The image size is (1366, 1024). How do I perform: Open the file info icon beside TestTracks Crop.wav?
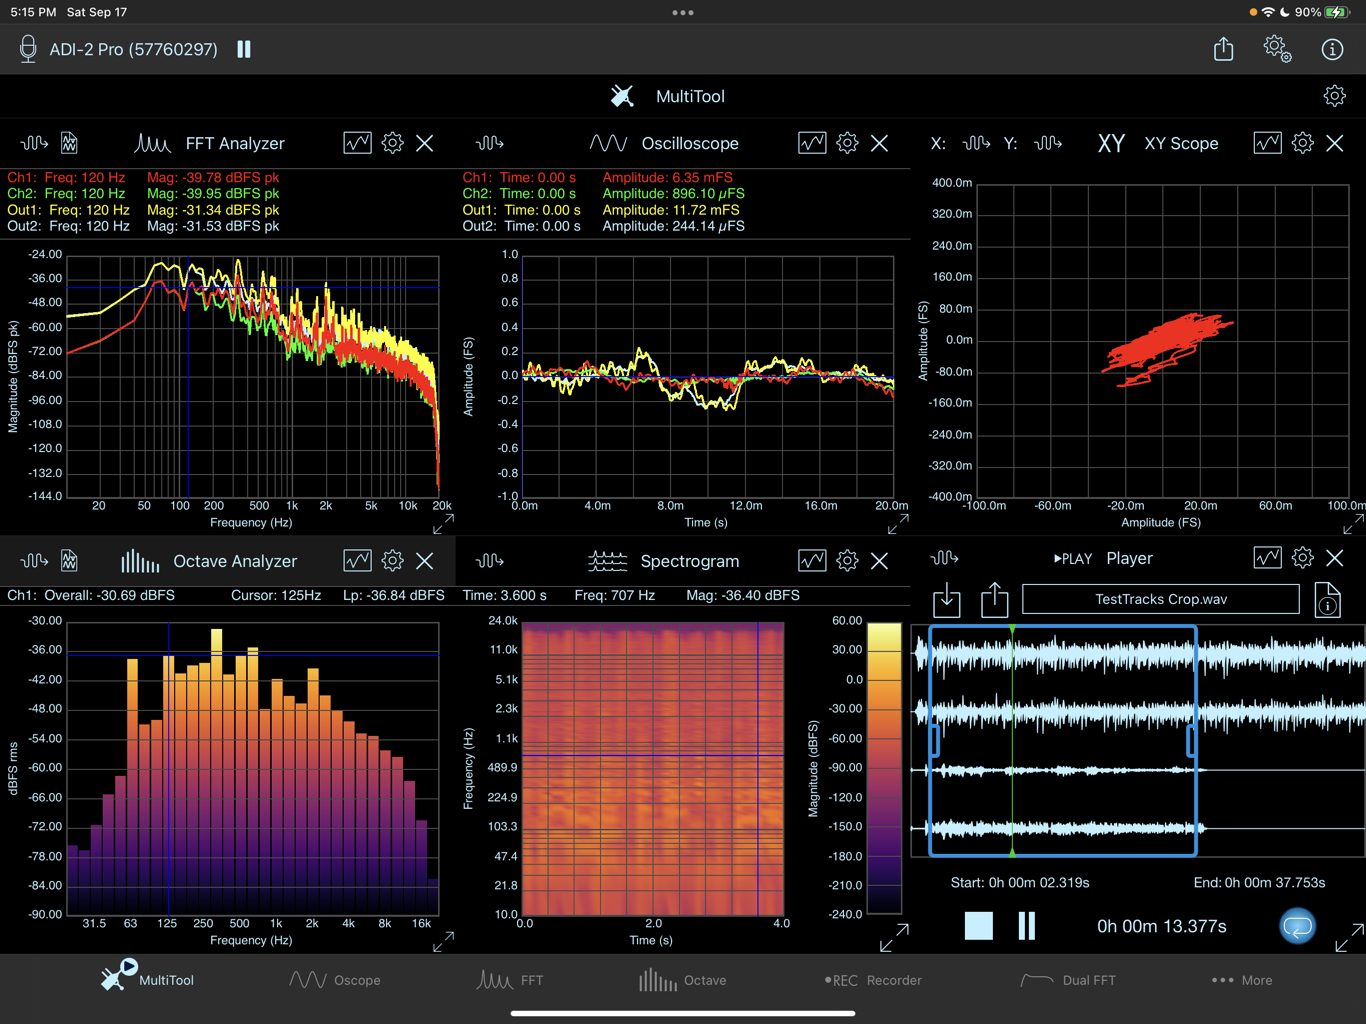[x=1327, y=600]
